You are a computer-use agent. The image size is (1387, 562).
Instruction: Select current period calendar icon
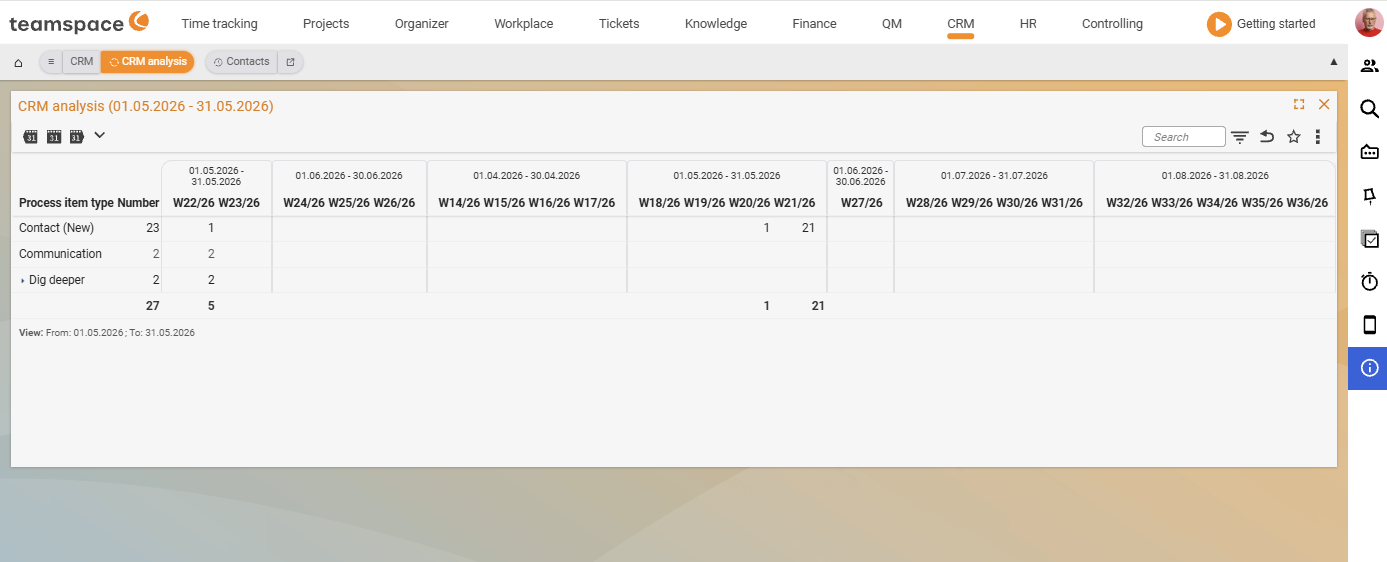click(53, 136)
